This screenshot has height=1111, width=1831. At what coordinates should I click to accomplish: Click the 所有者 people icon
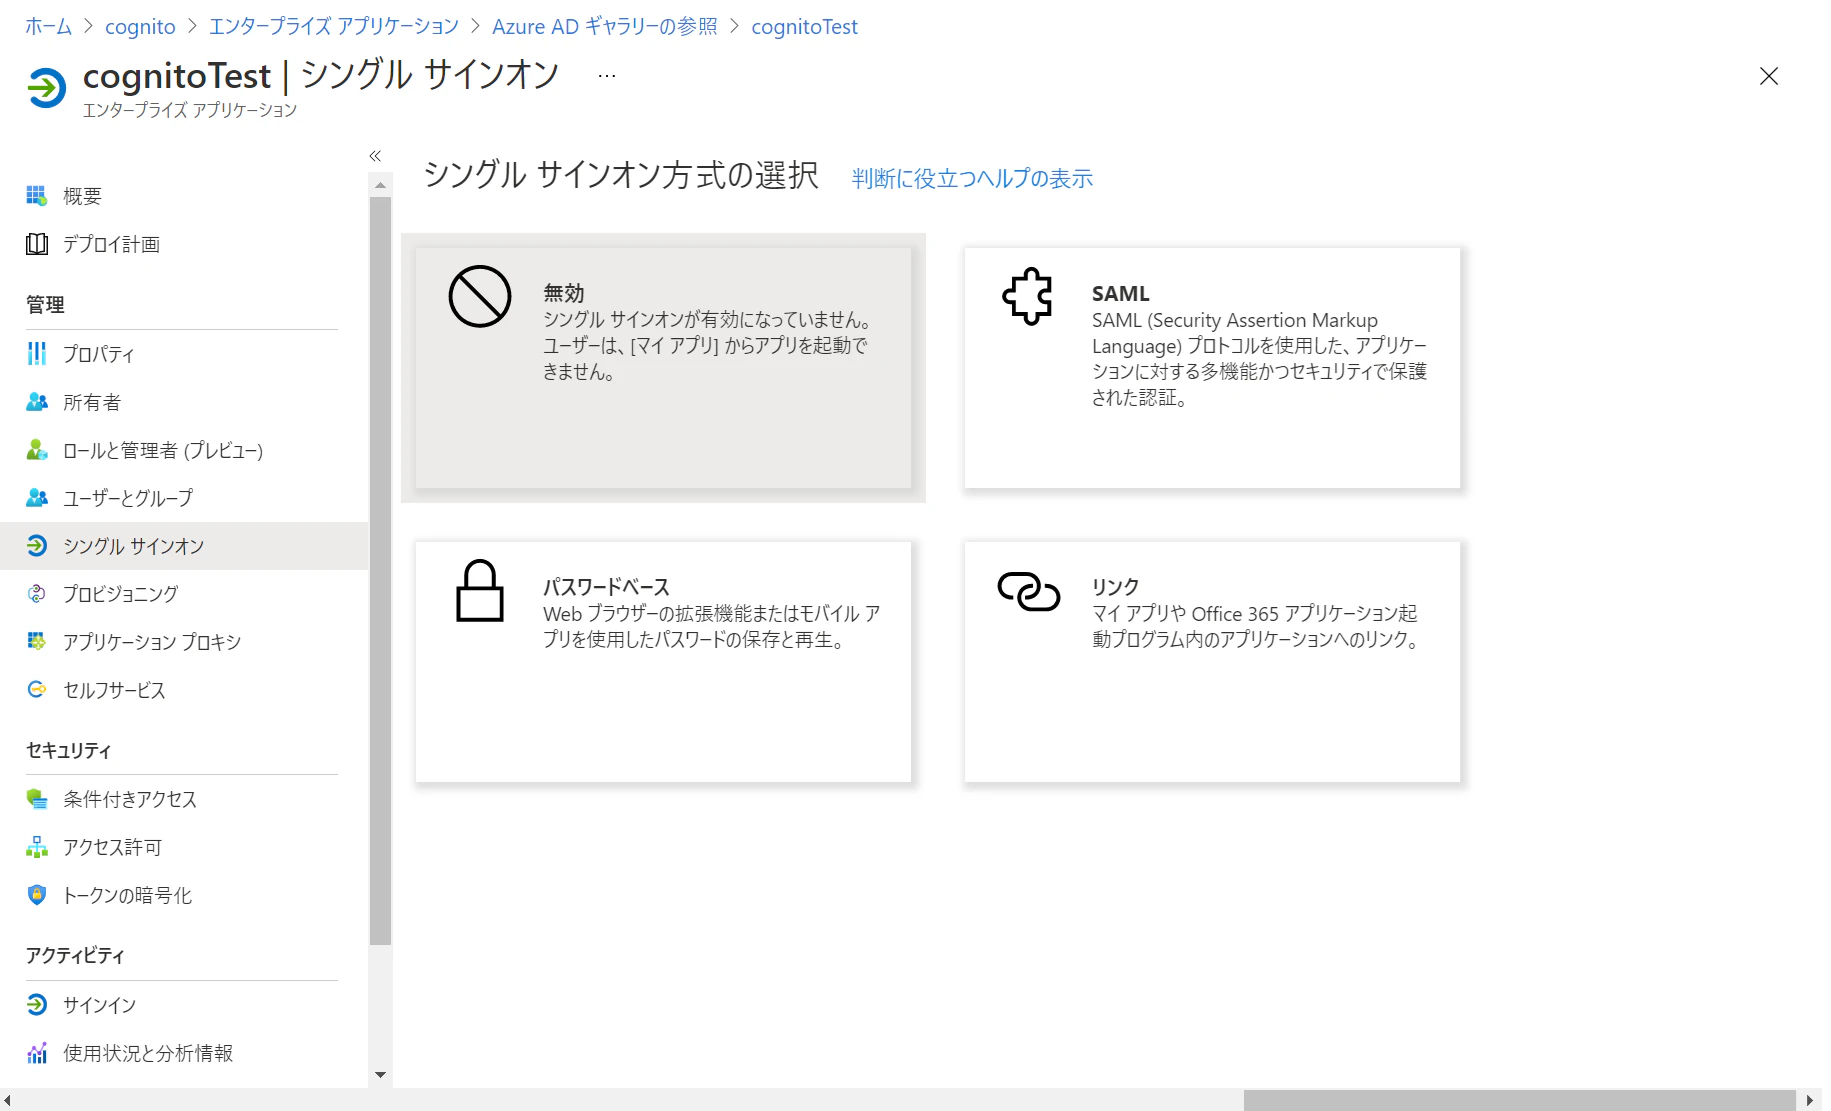[x=37, y=402]
